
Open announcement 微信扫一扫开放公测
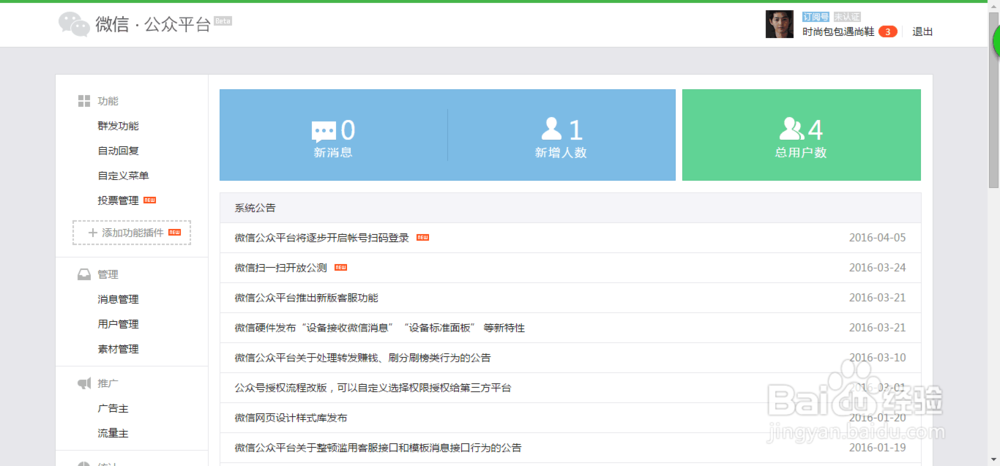tap(281, 268)
